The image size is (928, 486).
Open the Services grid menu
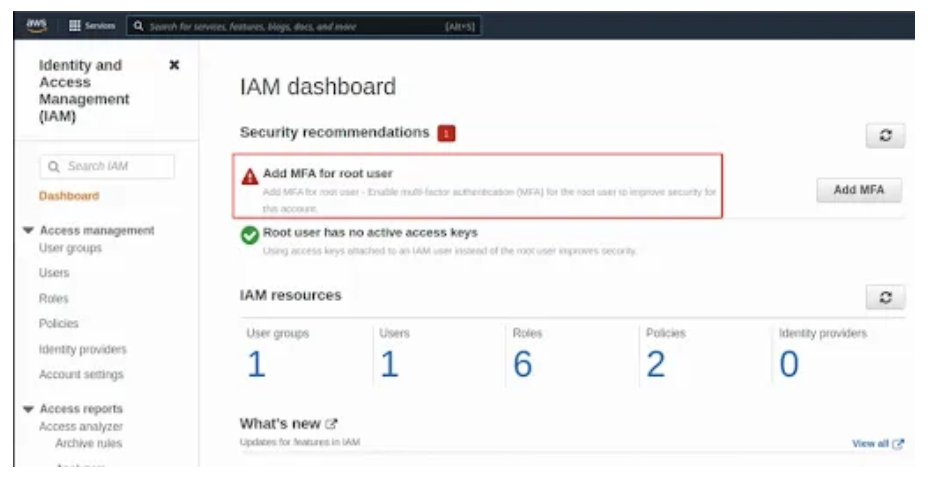(92, 25)
